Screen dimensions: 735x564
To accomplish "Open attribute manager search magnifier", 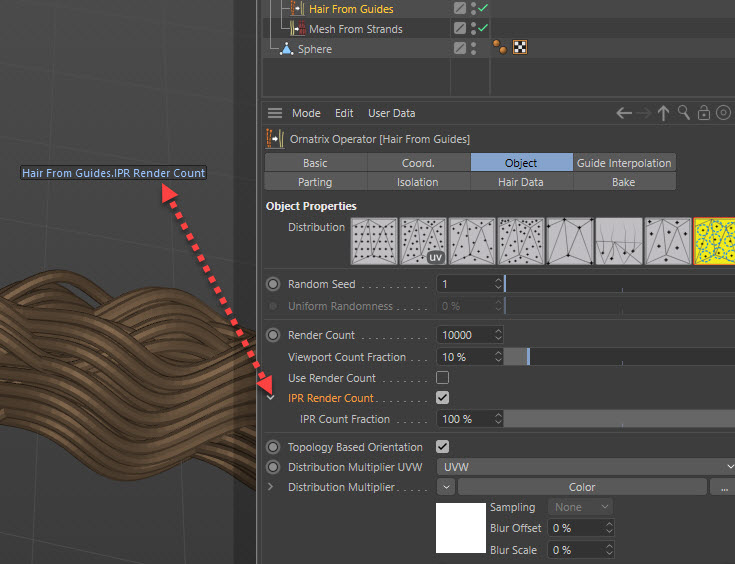I will click(x=684, y=113).
